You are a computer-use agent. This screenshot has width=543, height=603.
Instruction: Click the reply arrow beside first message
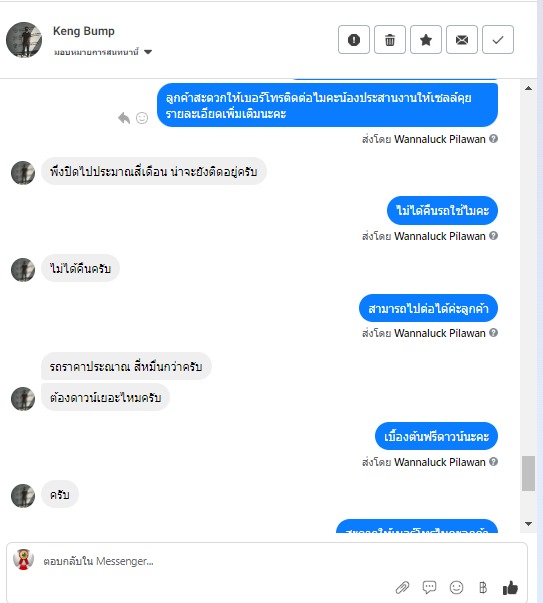point(124,118)
